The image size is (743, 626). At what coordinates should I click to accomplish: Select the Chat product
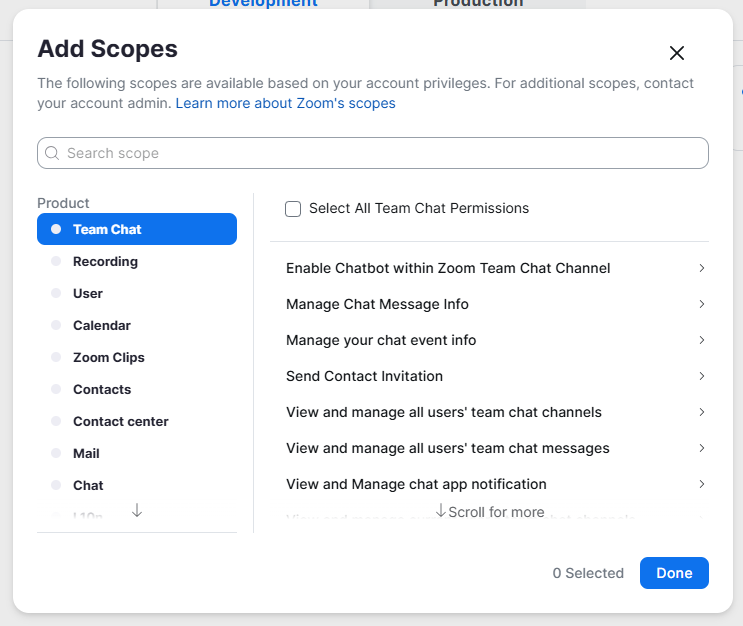[137, 485]
